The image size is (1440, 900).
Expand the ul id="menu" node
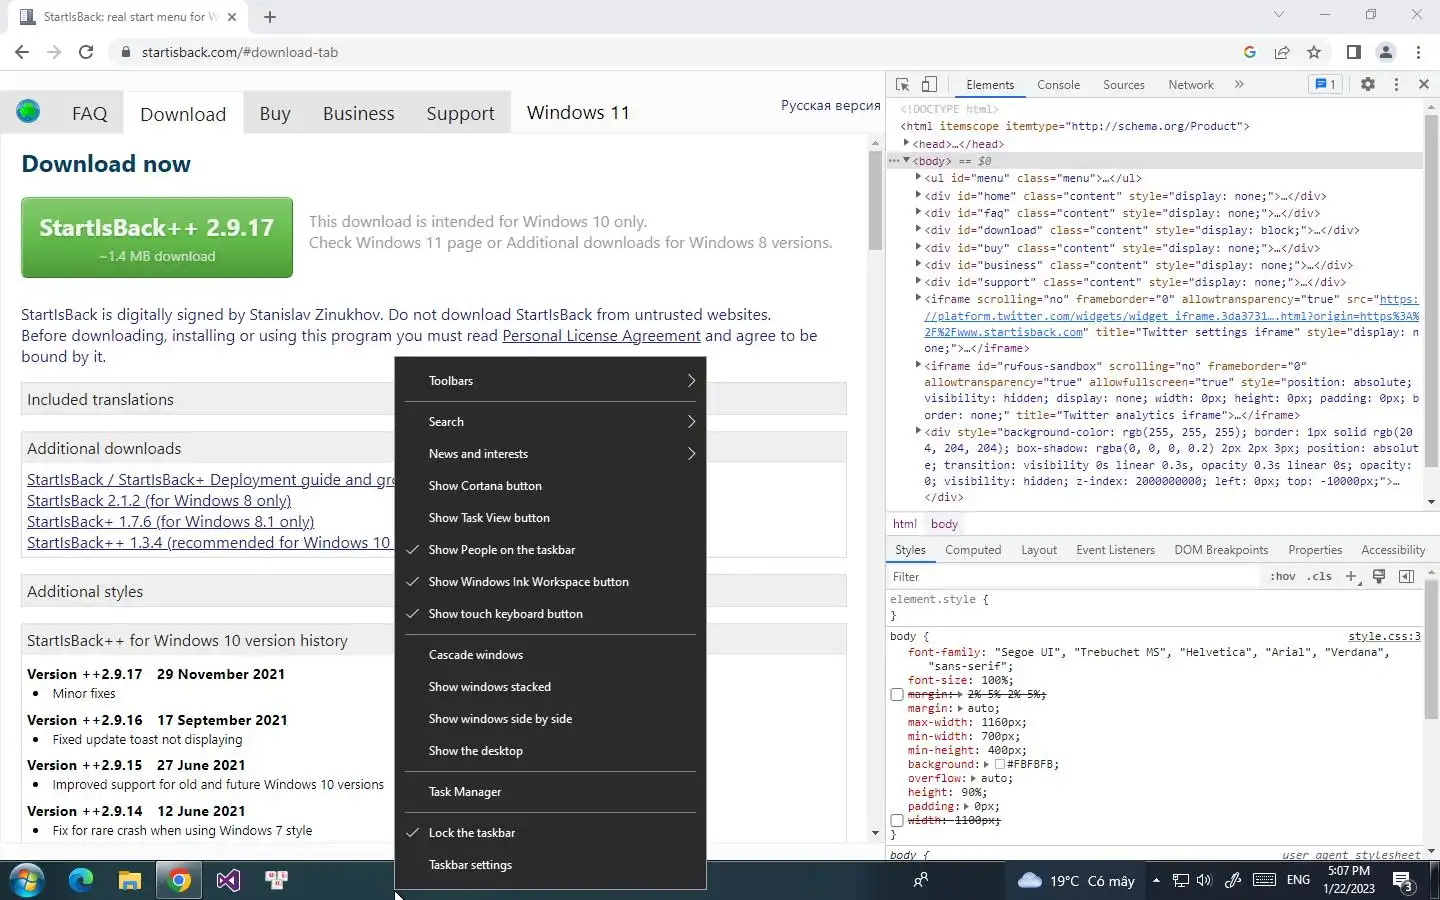click(x=918, y=177)
